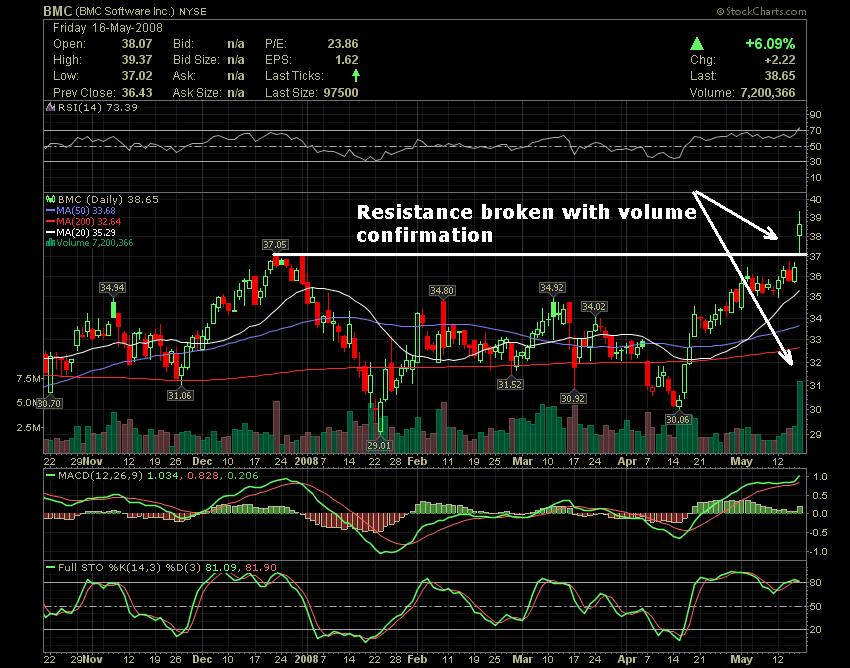Click the EPS value 1.62

click(x=347, y=60)
